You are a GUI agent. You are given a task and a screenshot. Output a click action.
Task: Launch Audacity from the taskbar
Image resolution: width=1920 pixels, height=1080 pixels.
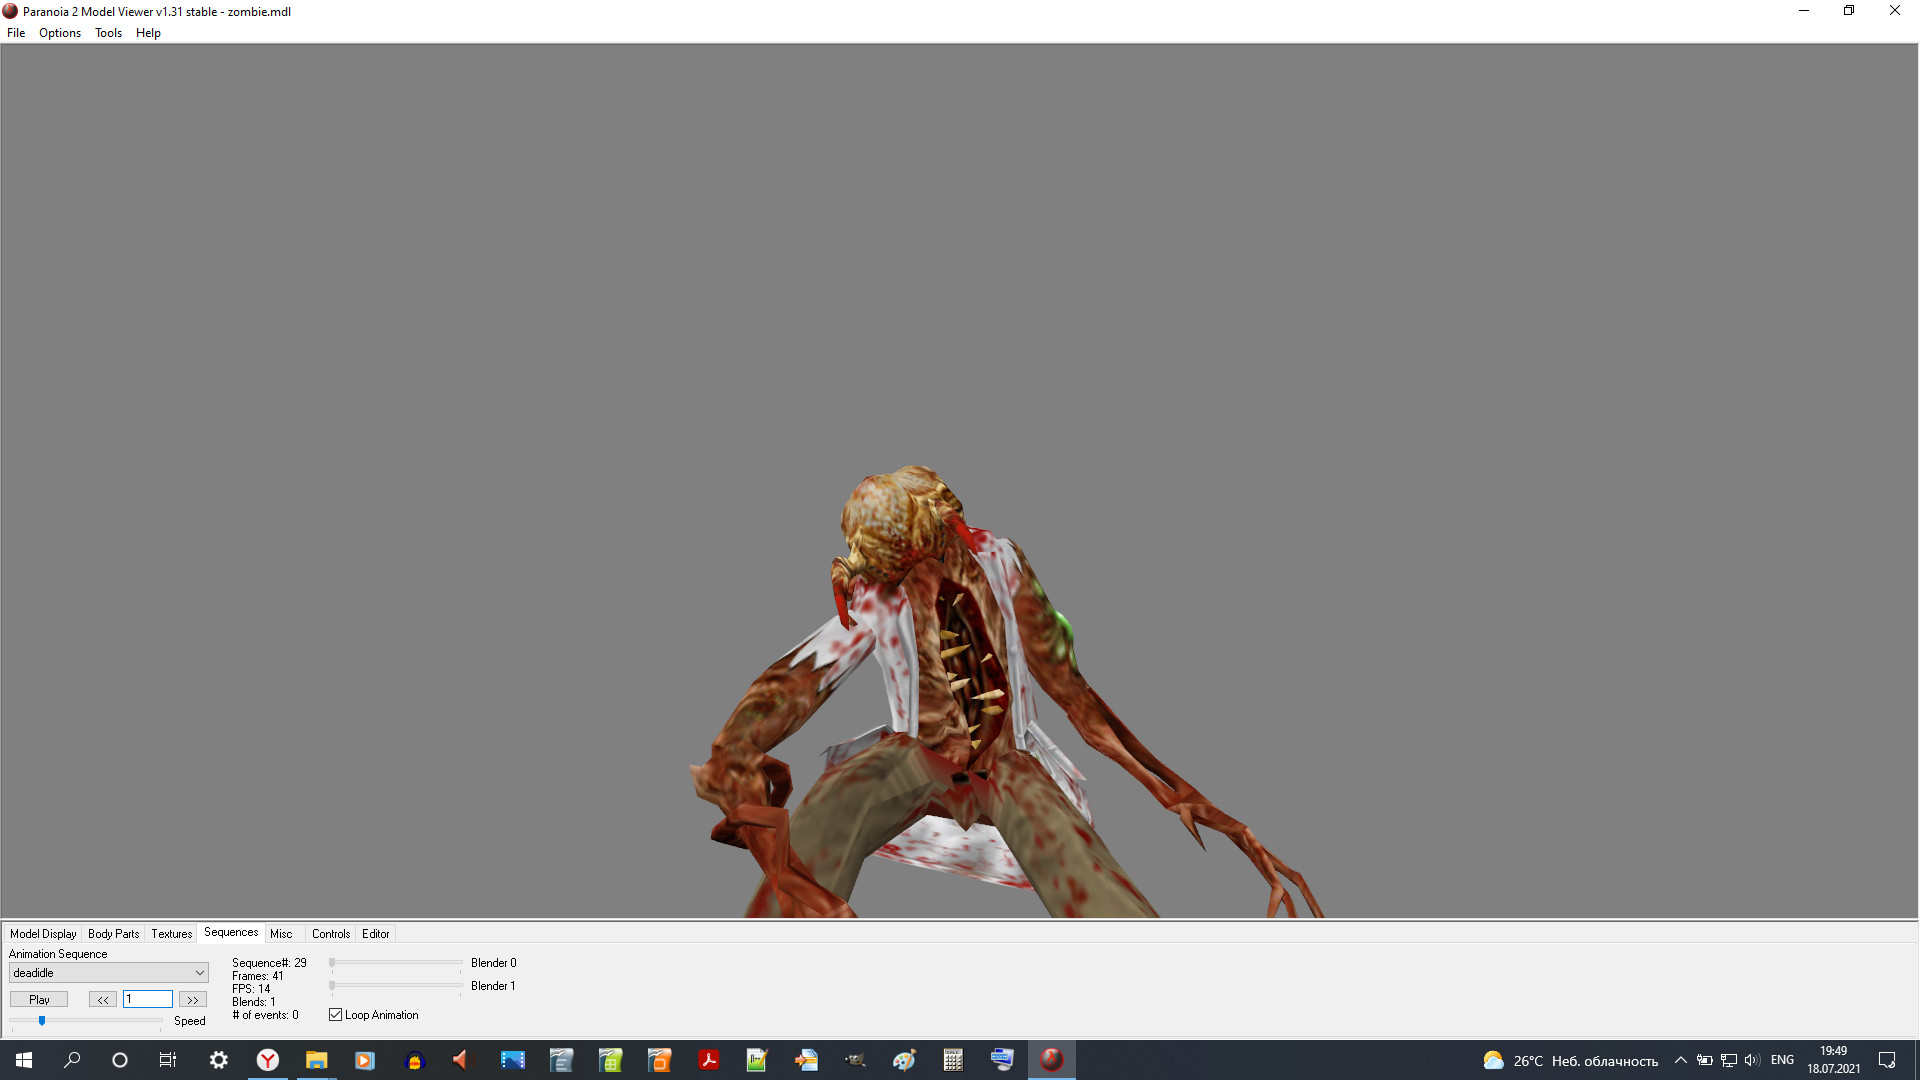415,1059
